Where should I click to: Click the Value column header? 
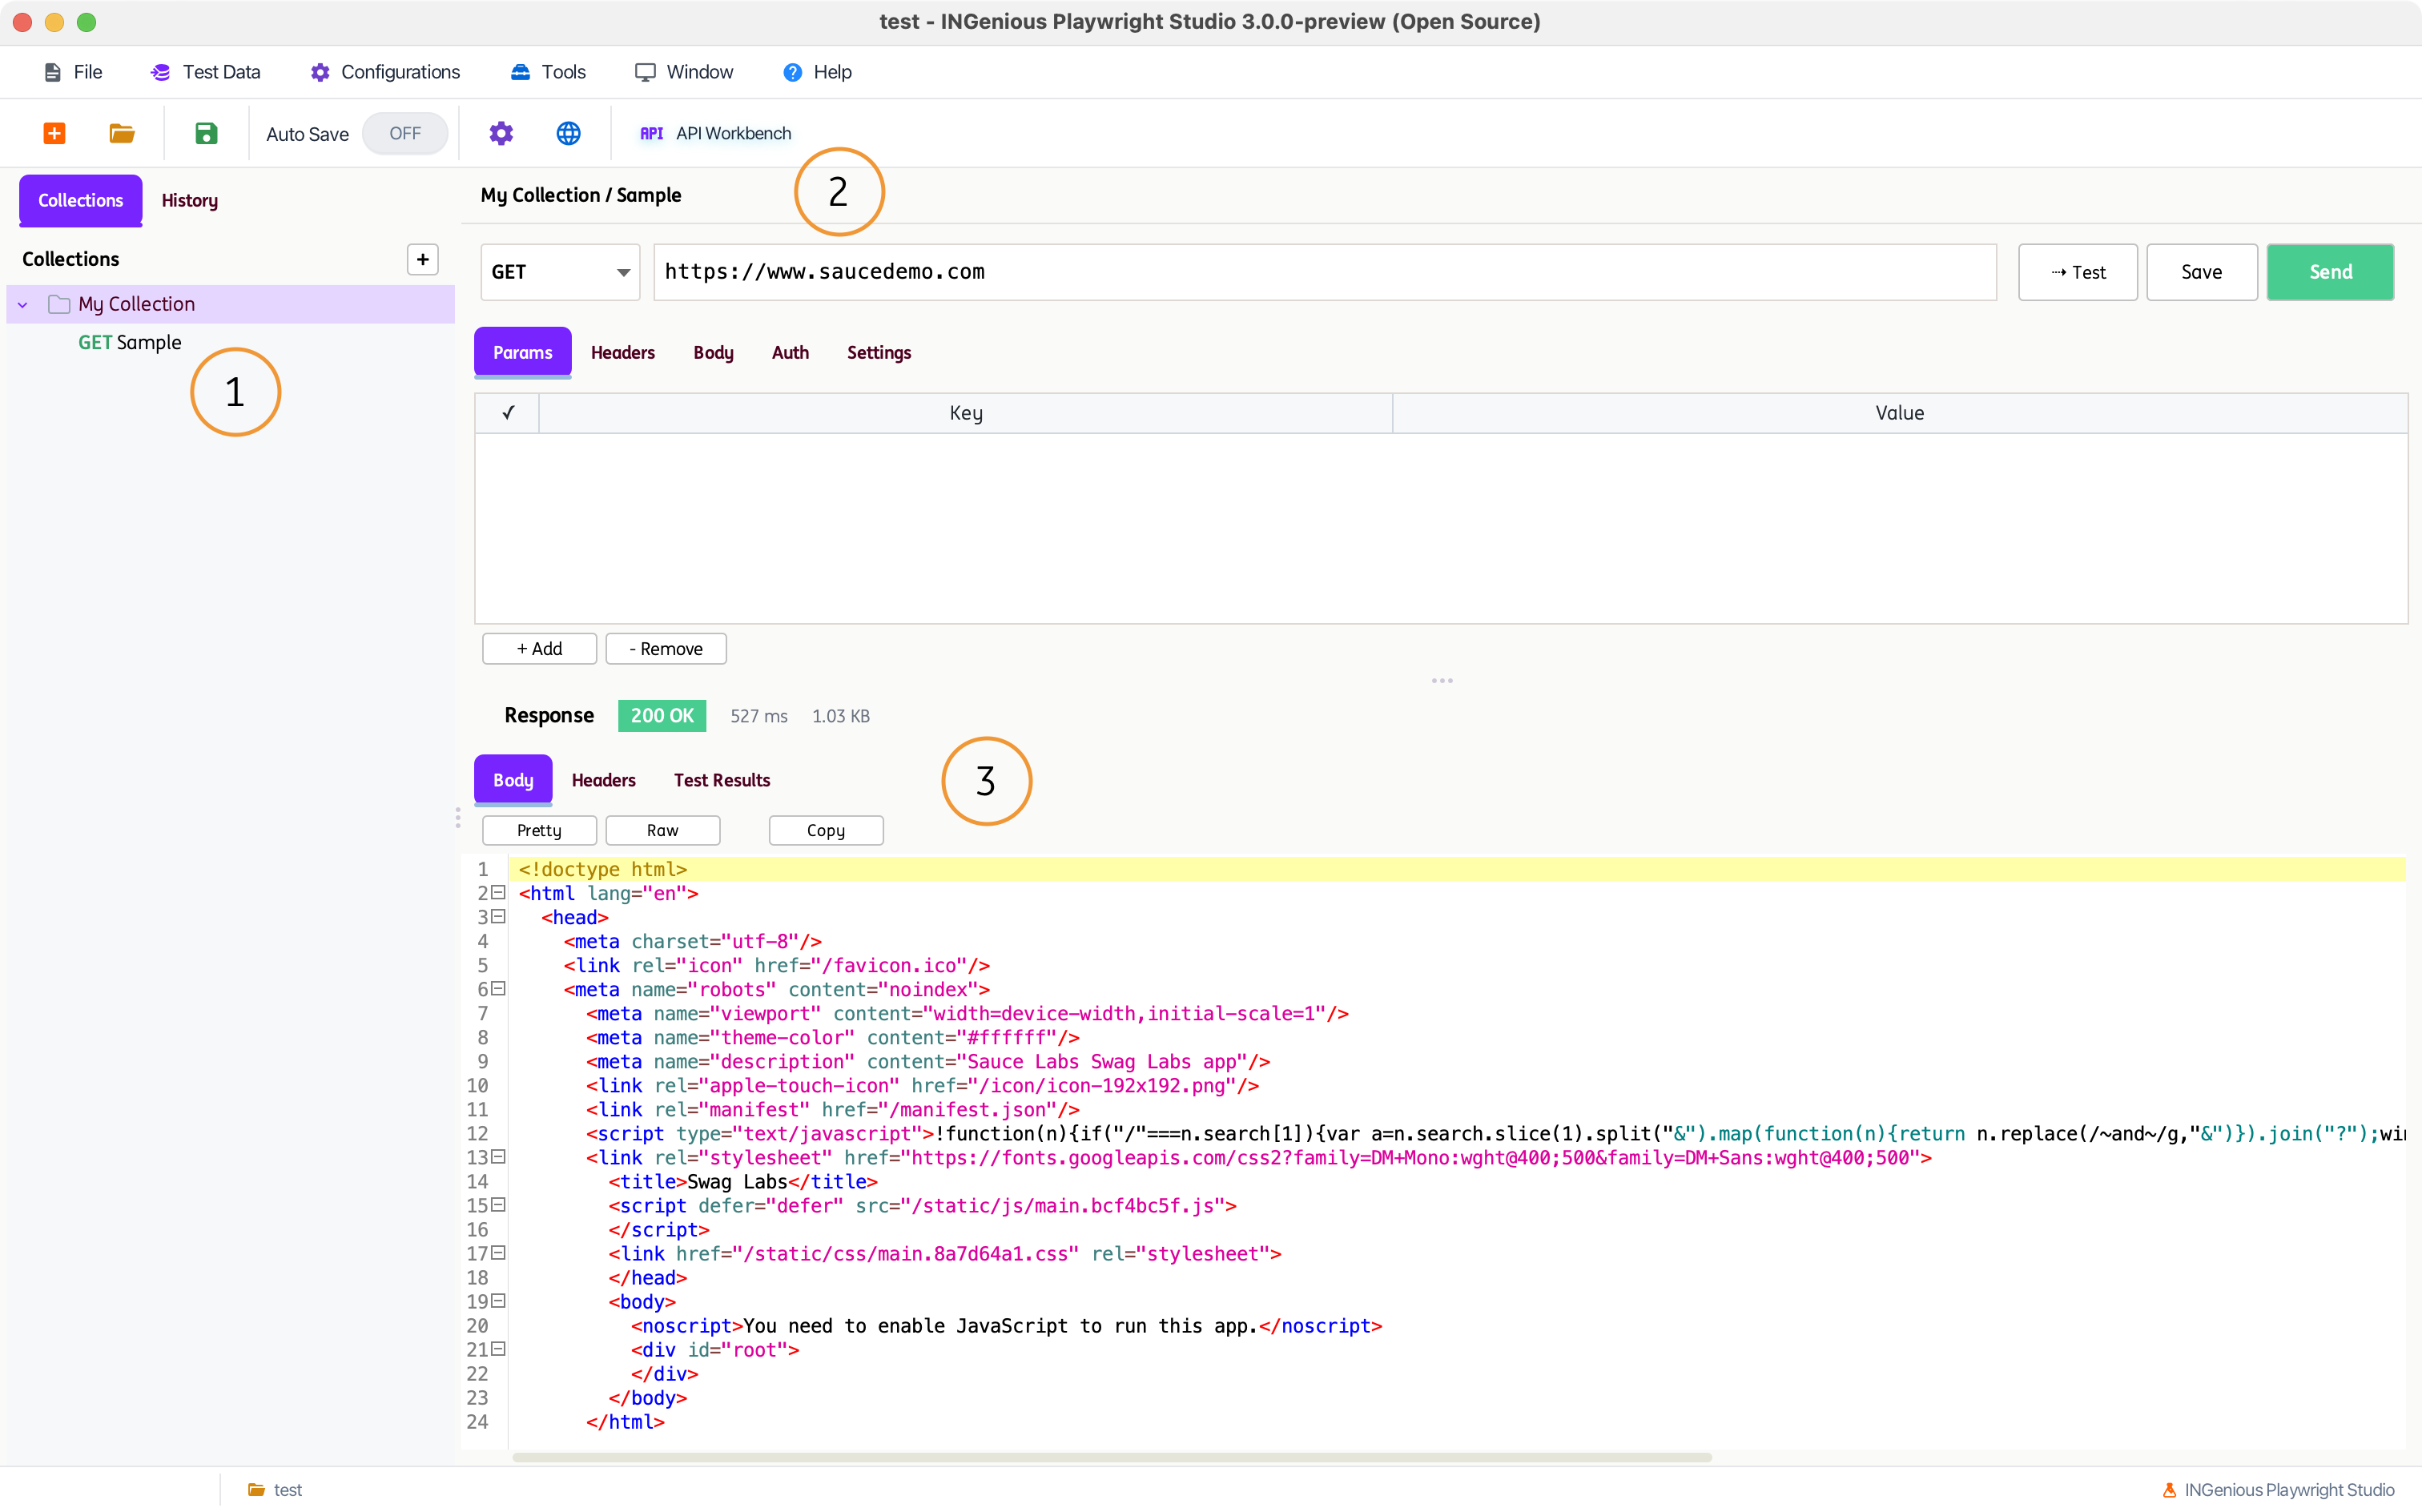1899,412
